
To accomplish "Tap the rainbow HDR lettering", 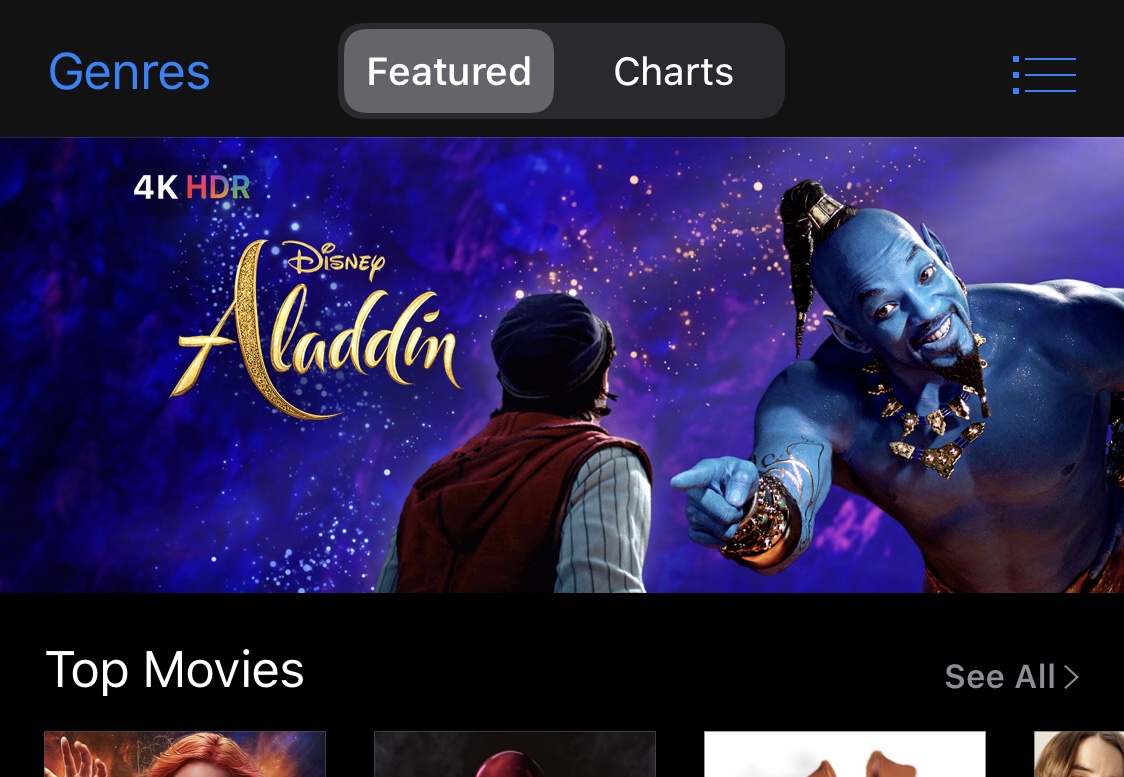I will coord(218,187).
